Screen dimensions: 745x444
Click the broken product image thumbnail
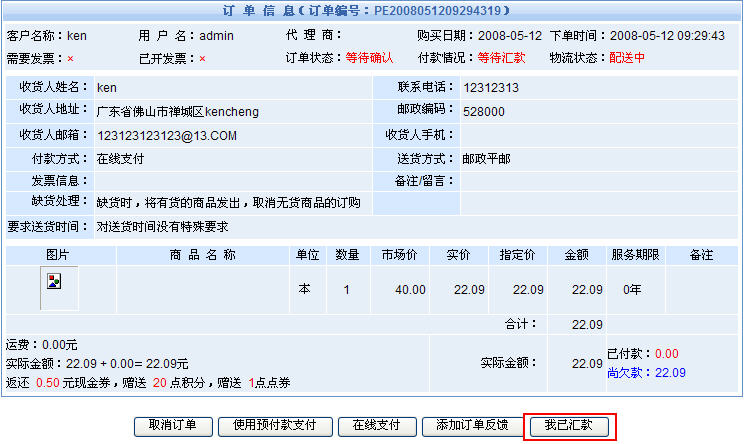pos(54,282)
